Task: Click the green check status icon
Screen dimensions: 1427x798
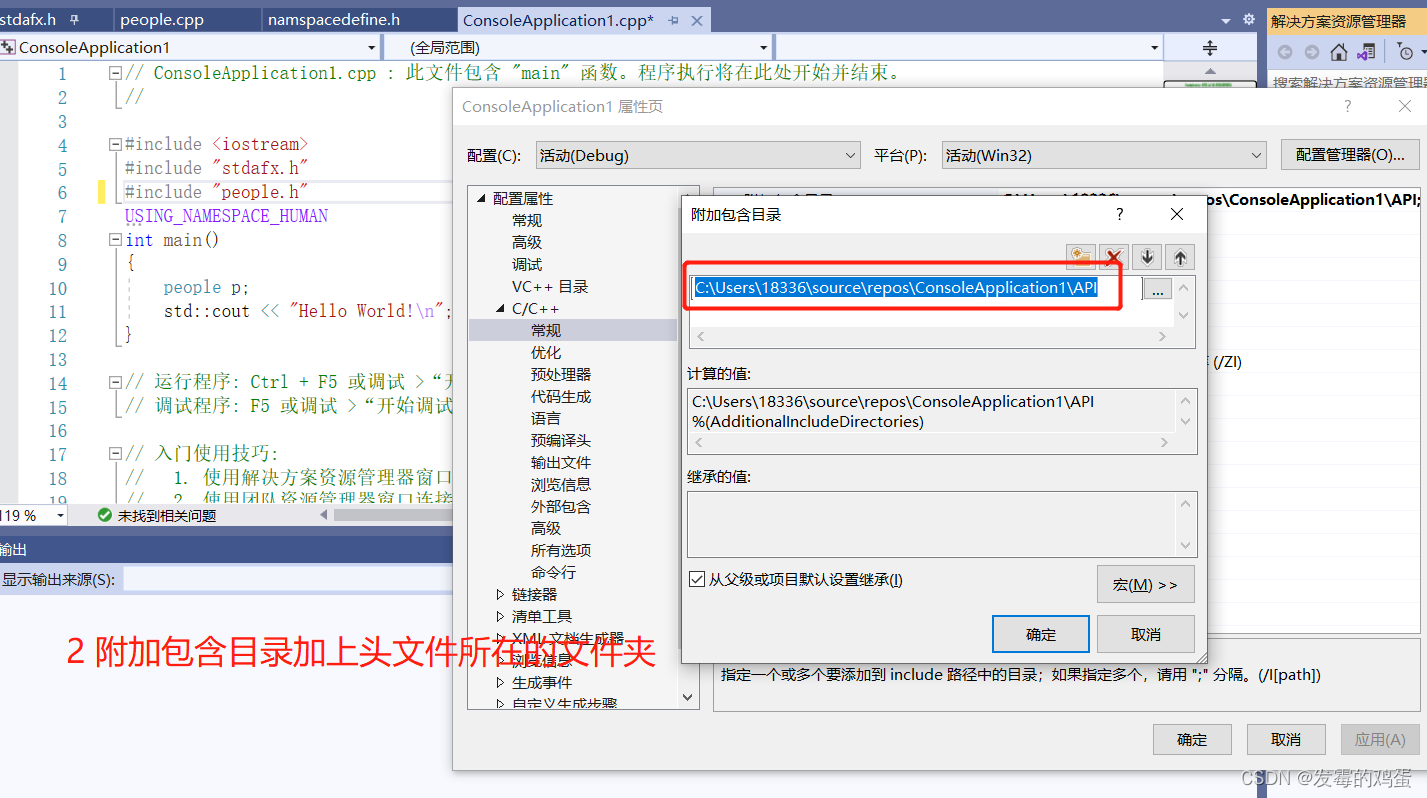Action: click(x=105, y=515)
